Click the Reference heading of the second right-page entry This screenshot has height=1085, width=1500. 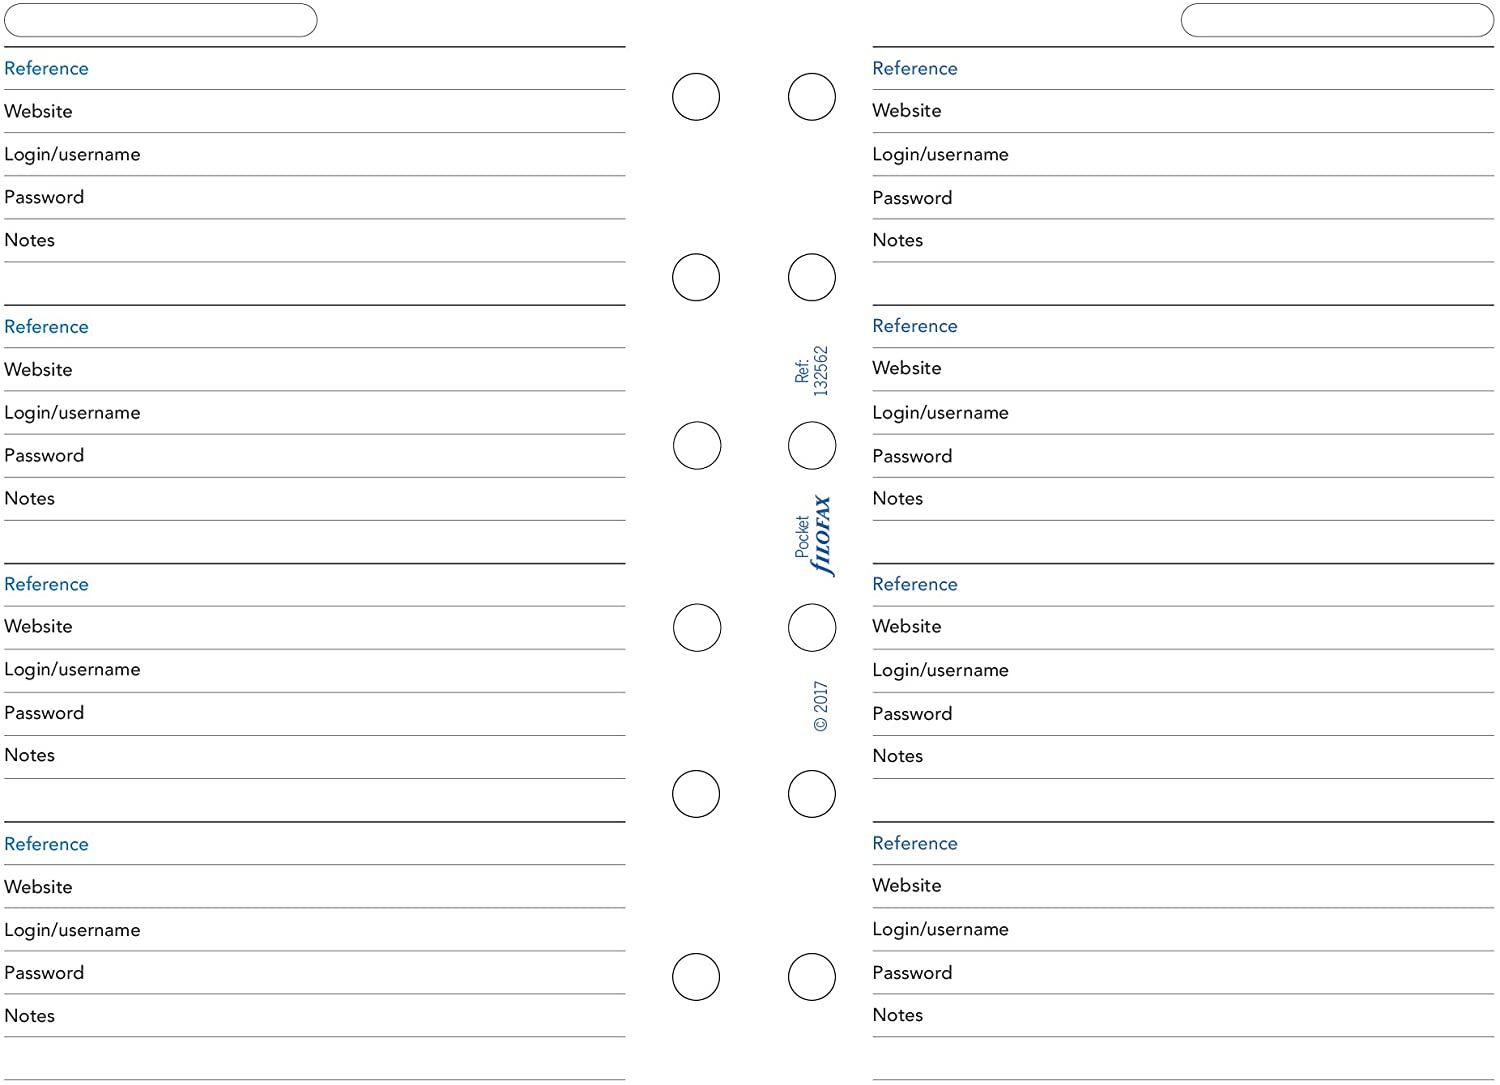(x=915, y=326)
